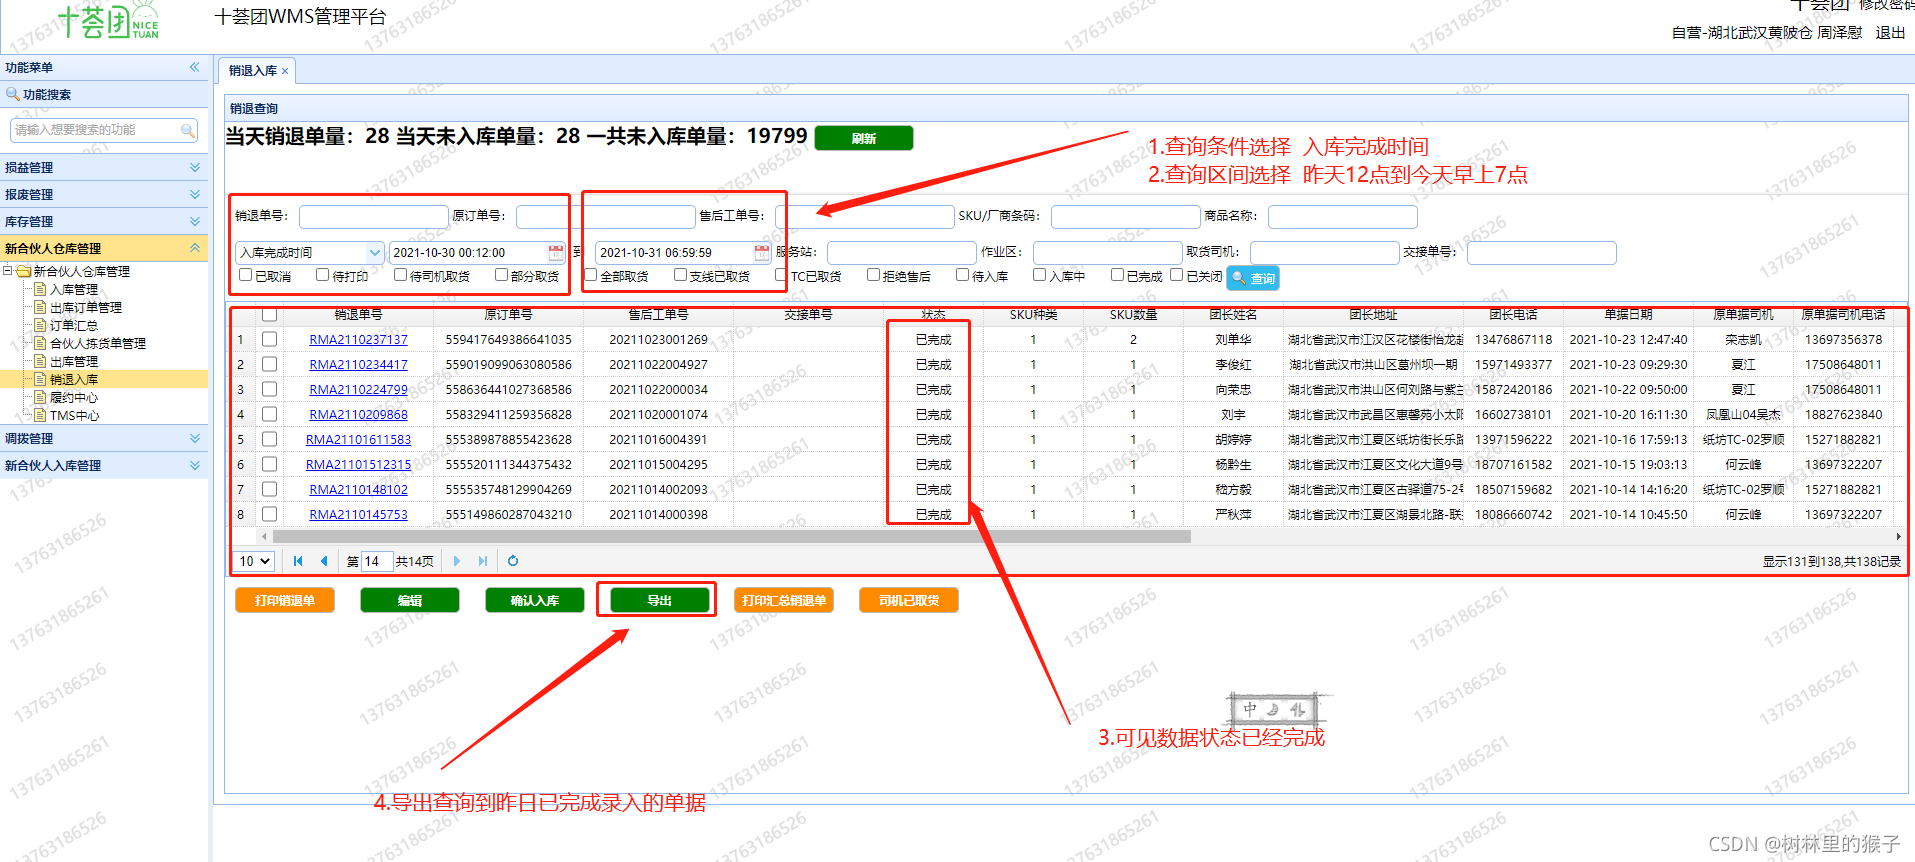The height and width of the screenshot is (862, 1915).
Task: Open calendar picker for end date 2021-10-31
Action: 762,252
